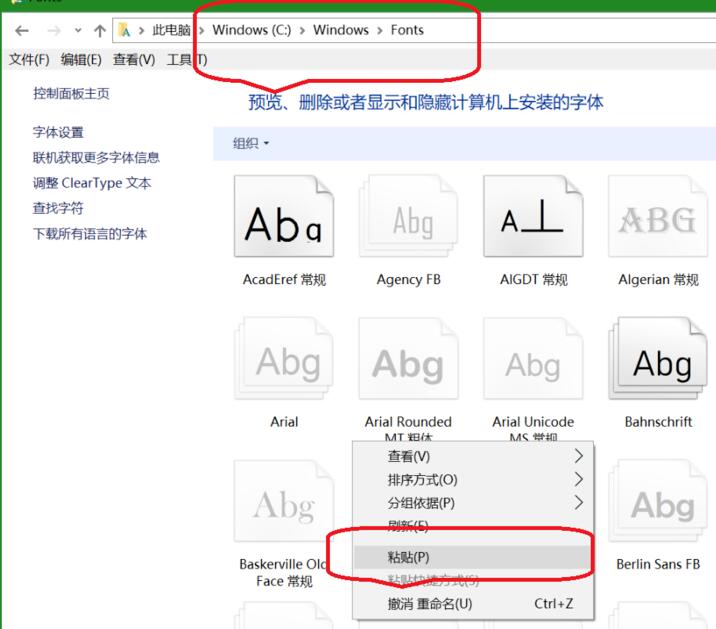Select the Baskerville Old Face font icon
The width and height of the screenshot is (716, 629).
(x=282, y=505)
